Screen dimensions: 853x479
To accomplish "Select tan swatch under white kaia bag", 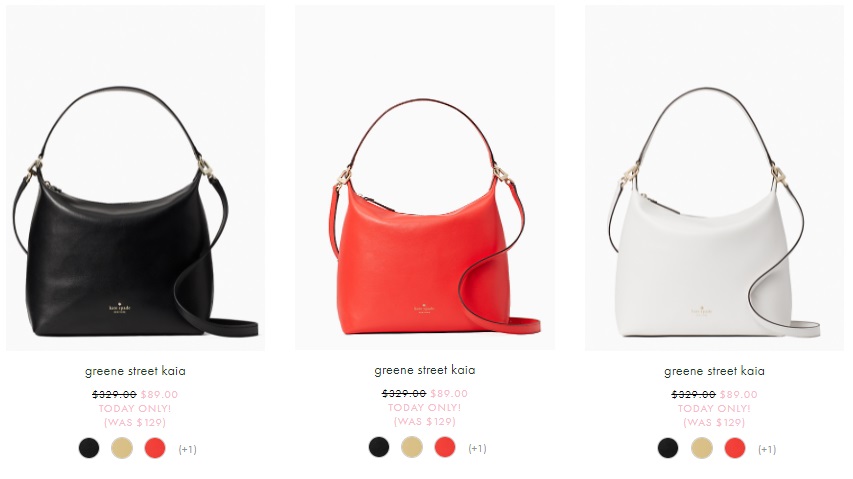I will [702, 448].
